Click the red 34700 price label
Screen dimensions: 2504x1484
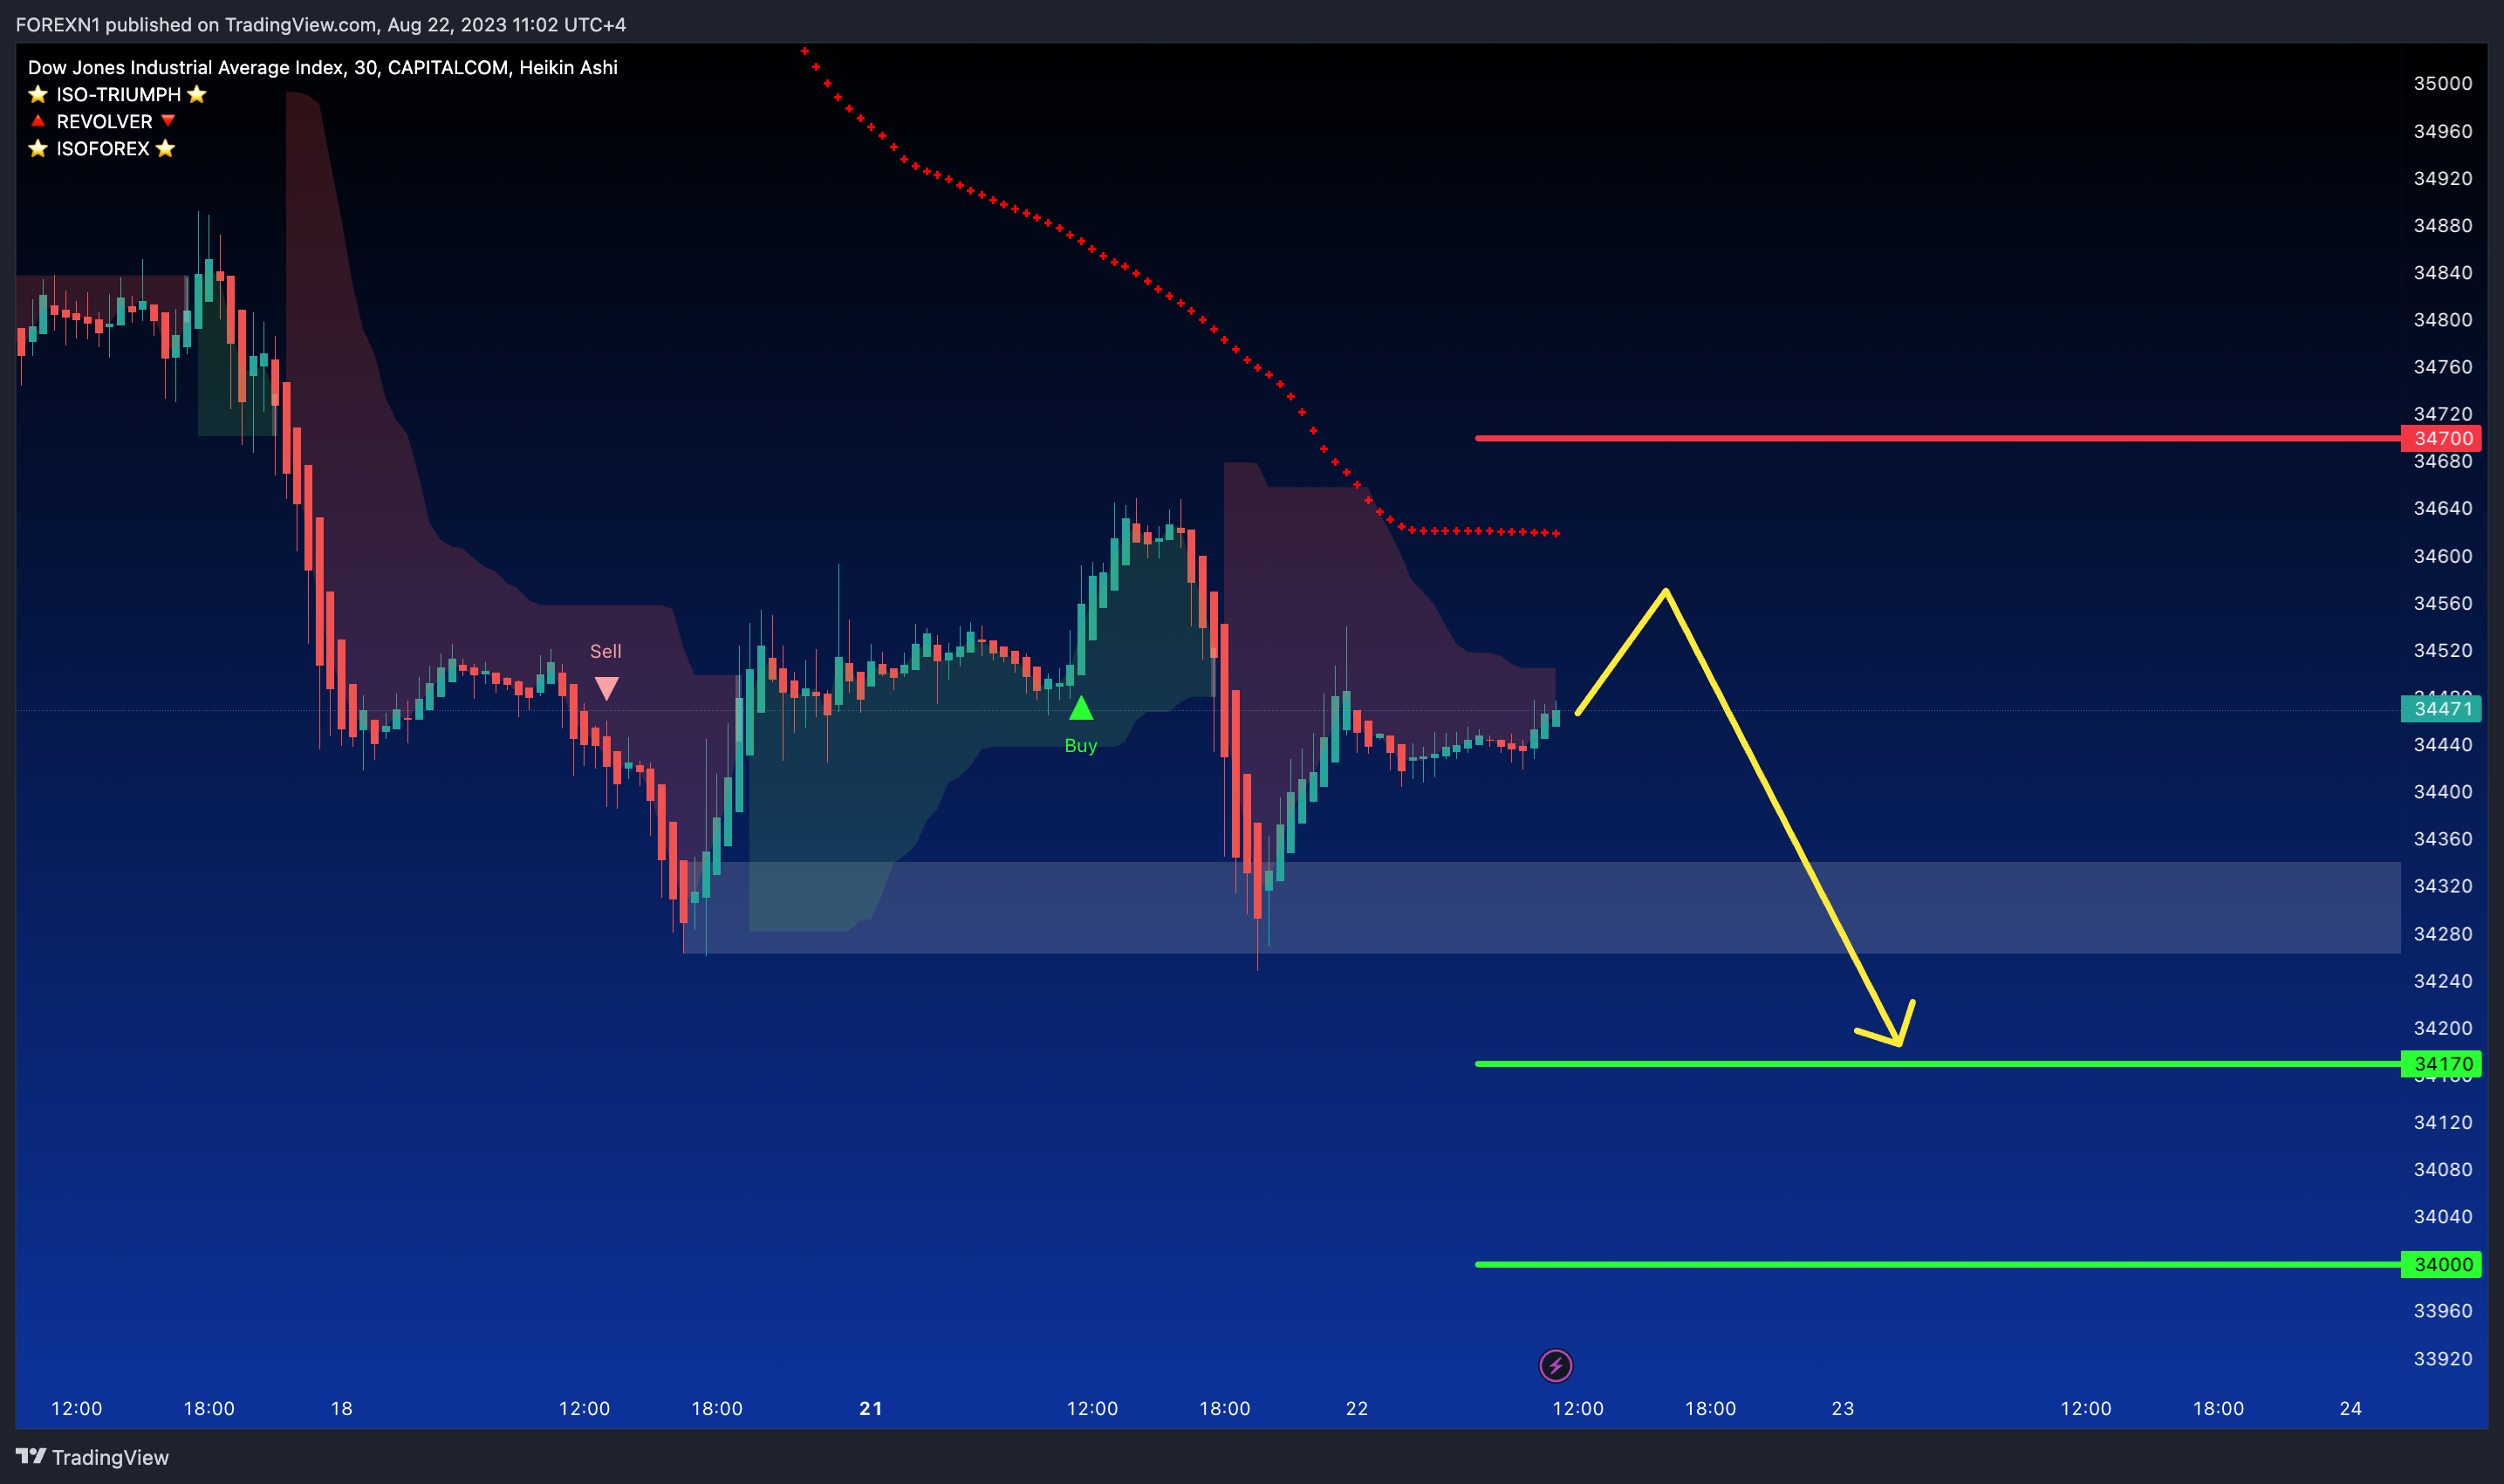point(2443,438)
